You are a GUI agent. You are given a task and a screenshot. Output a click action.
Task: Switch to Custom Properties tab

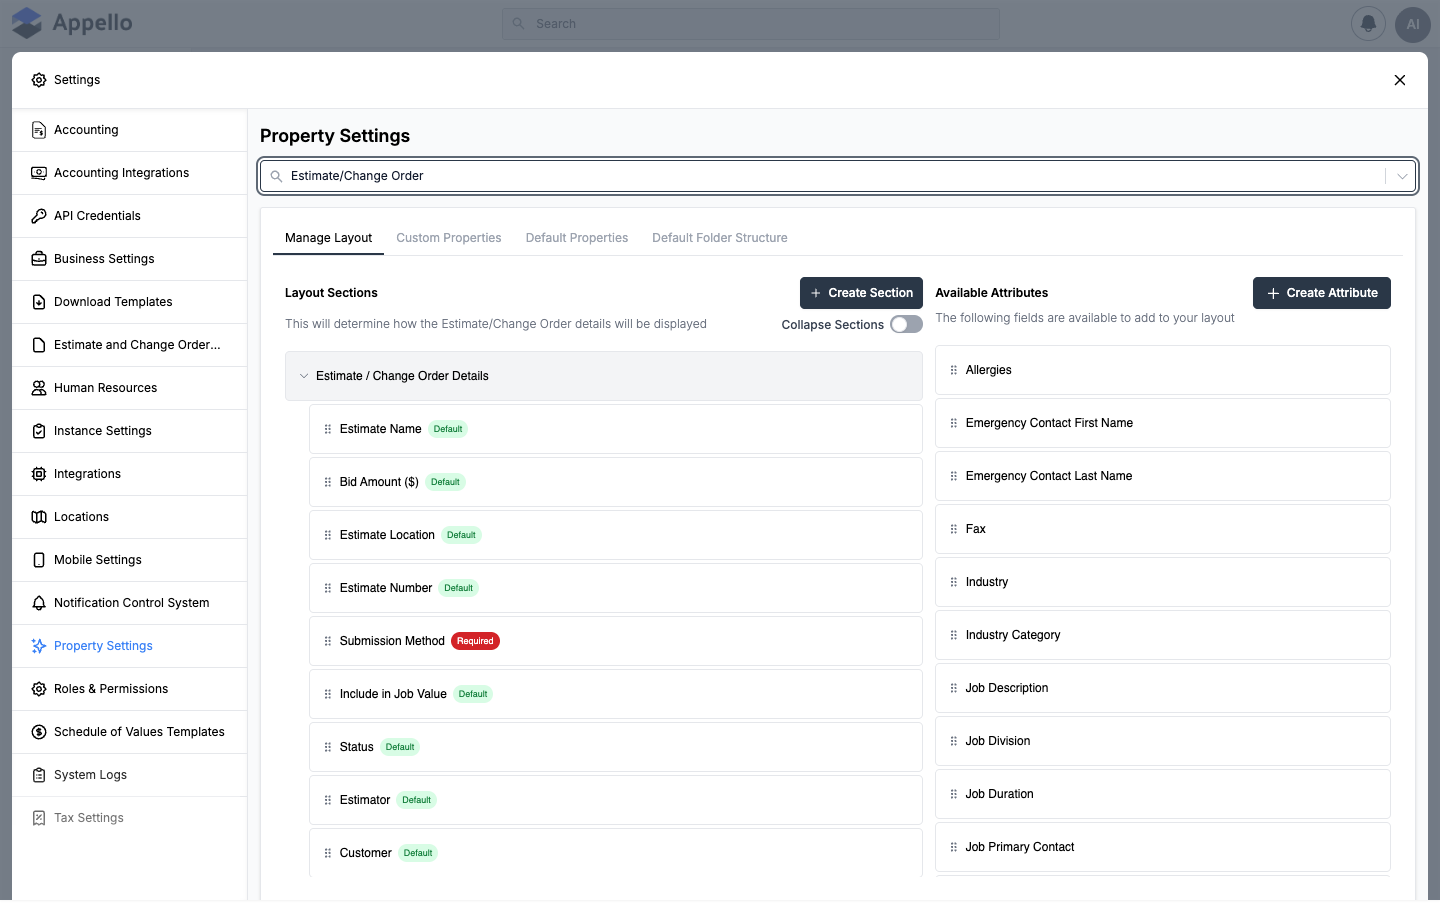[x=449, y=238]
